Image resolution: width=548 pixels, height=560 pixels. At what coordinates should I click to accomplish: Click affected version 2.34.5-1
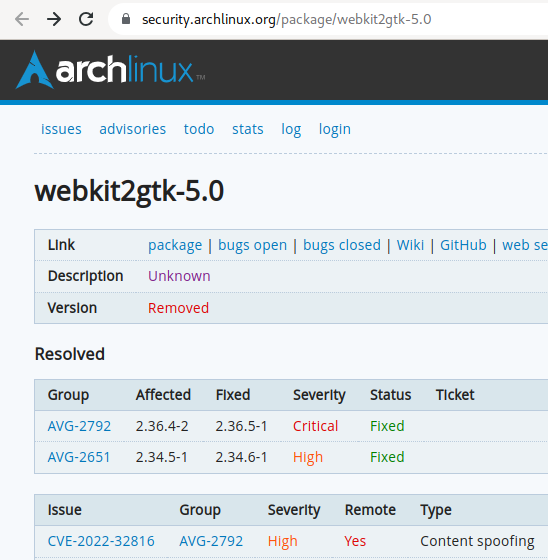click(x=161, y=457)
